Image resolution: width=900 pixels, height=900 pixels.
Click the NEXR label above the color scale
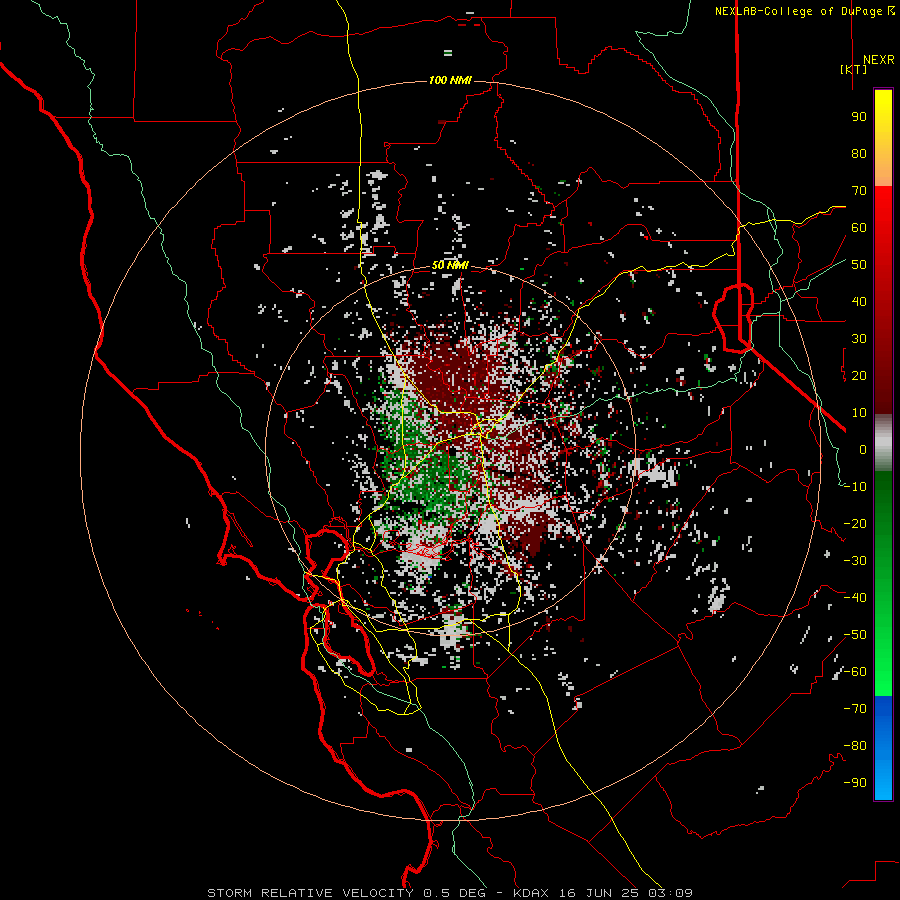(x=878, y=60)
